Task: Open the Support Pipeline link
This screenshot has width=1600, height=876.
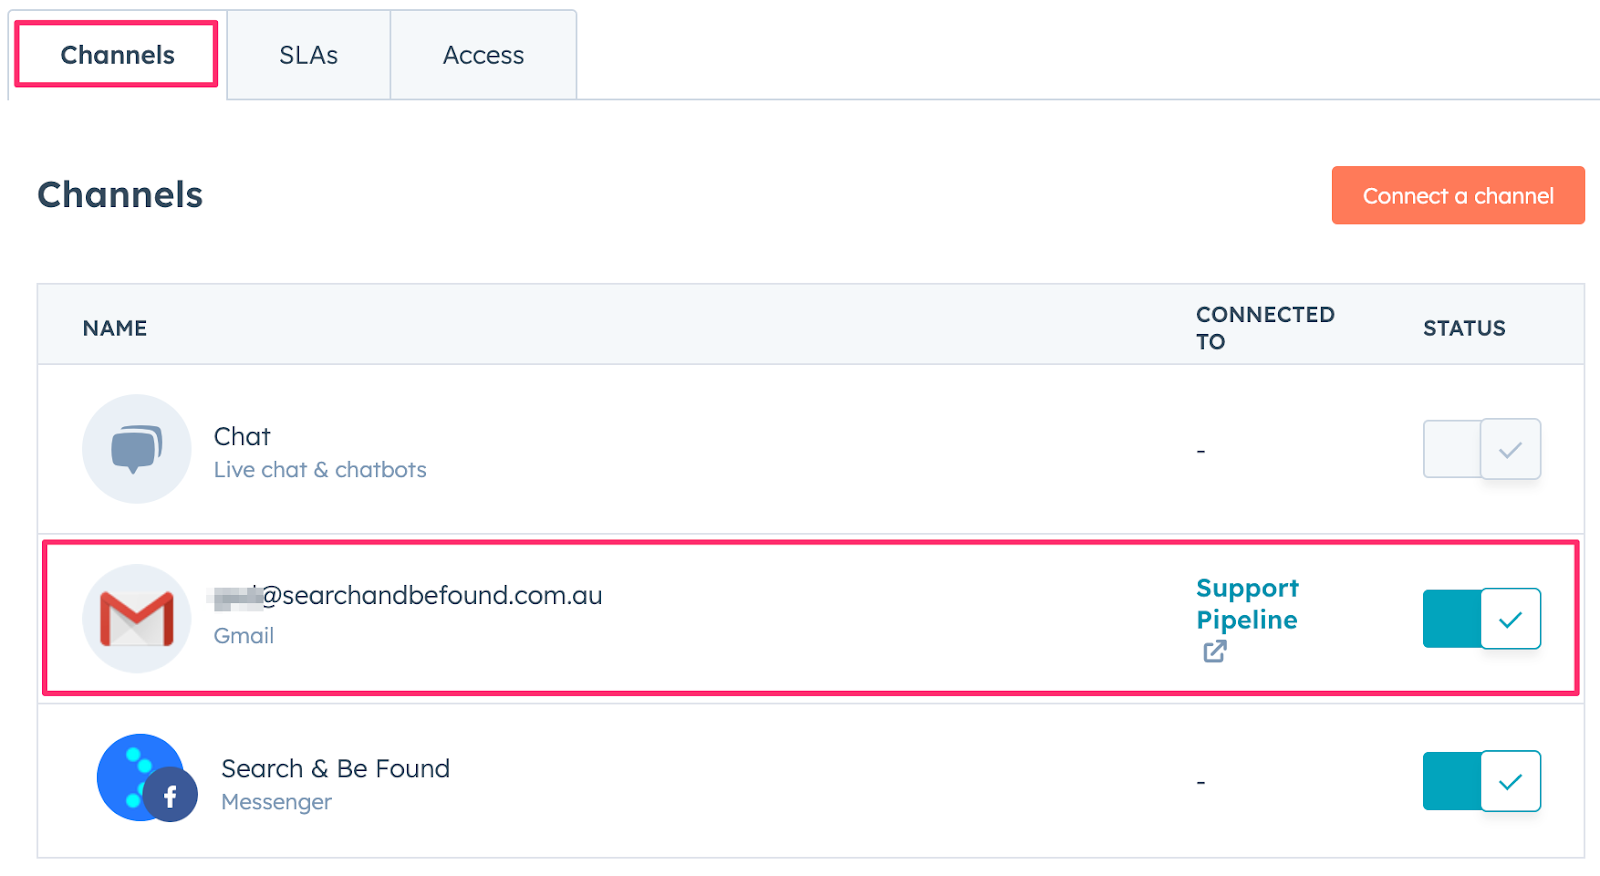Action: (x=1246, y=603)
